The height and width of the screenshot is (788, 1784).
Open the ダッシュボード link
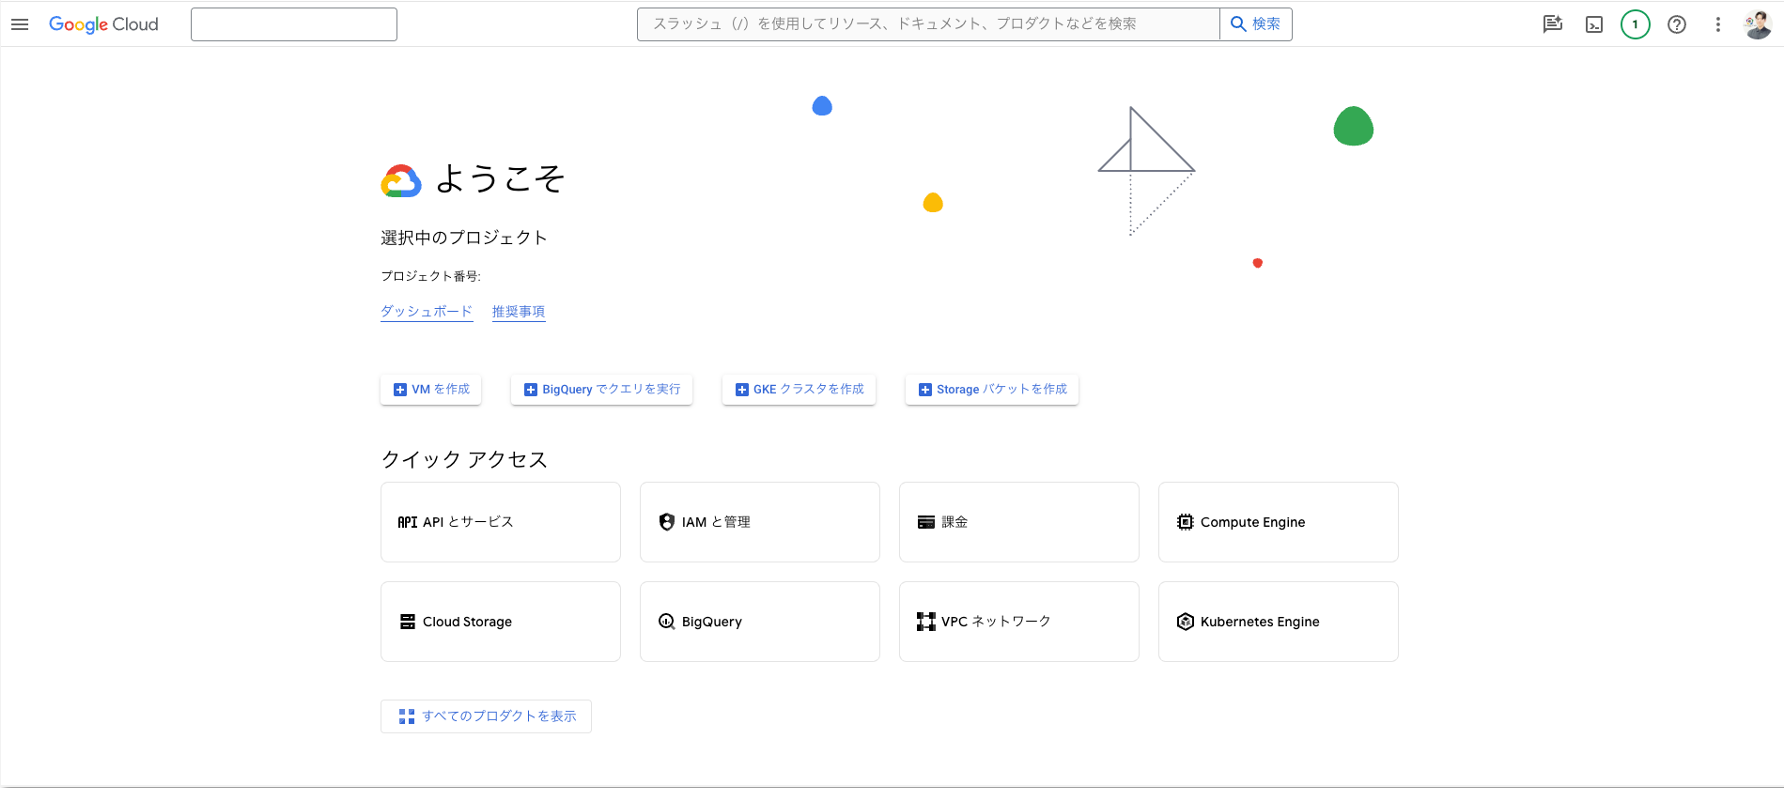pyautogui.click(x=426, y=311)
